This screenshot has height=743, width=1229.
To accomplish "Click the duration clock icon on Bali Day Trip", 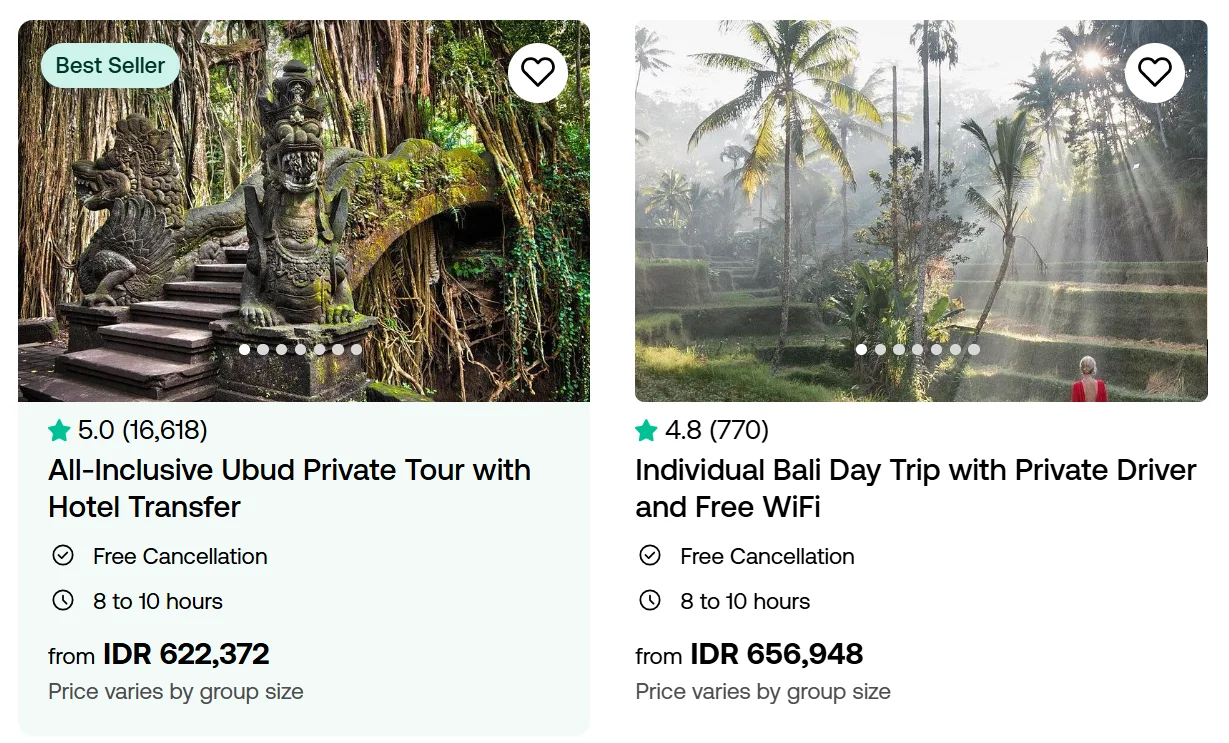I will point(650,600).
